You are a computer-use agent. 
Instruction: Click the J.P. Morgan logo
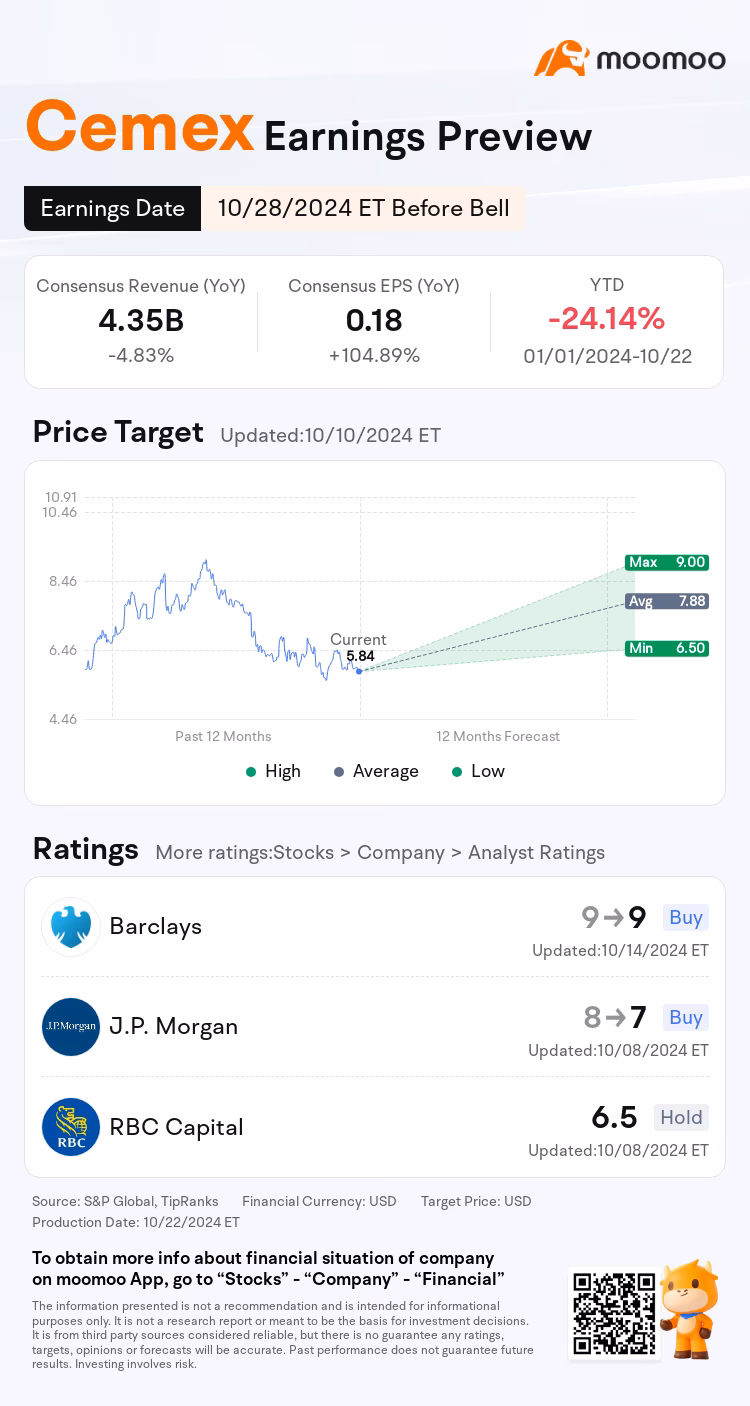(x=71, y=1027)
